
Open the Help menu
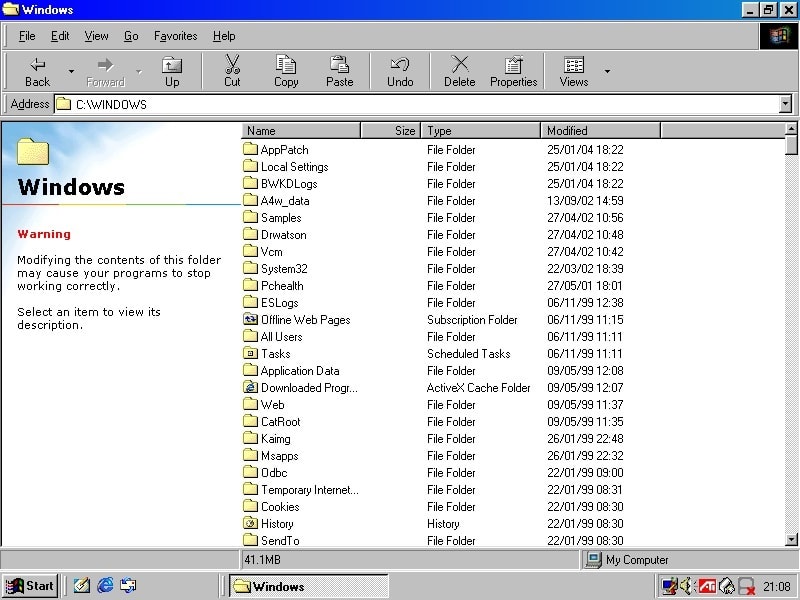pos(224,36)
